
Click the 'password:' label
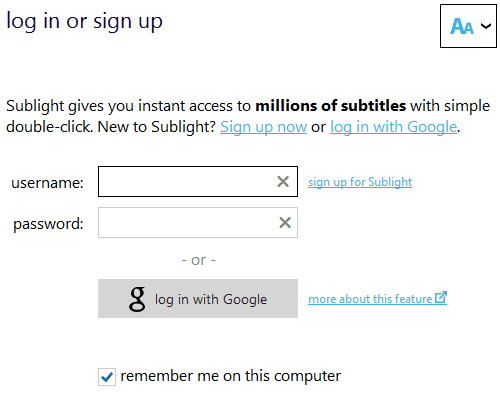[x=48, y=224]
